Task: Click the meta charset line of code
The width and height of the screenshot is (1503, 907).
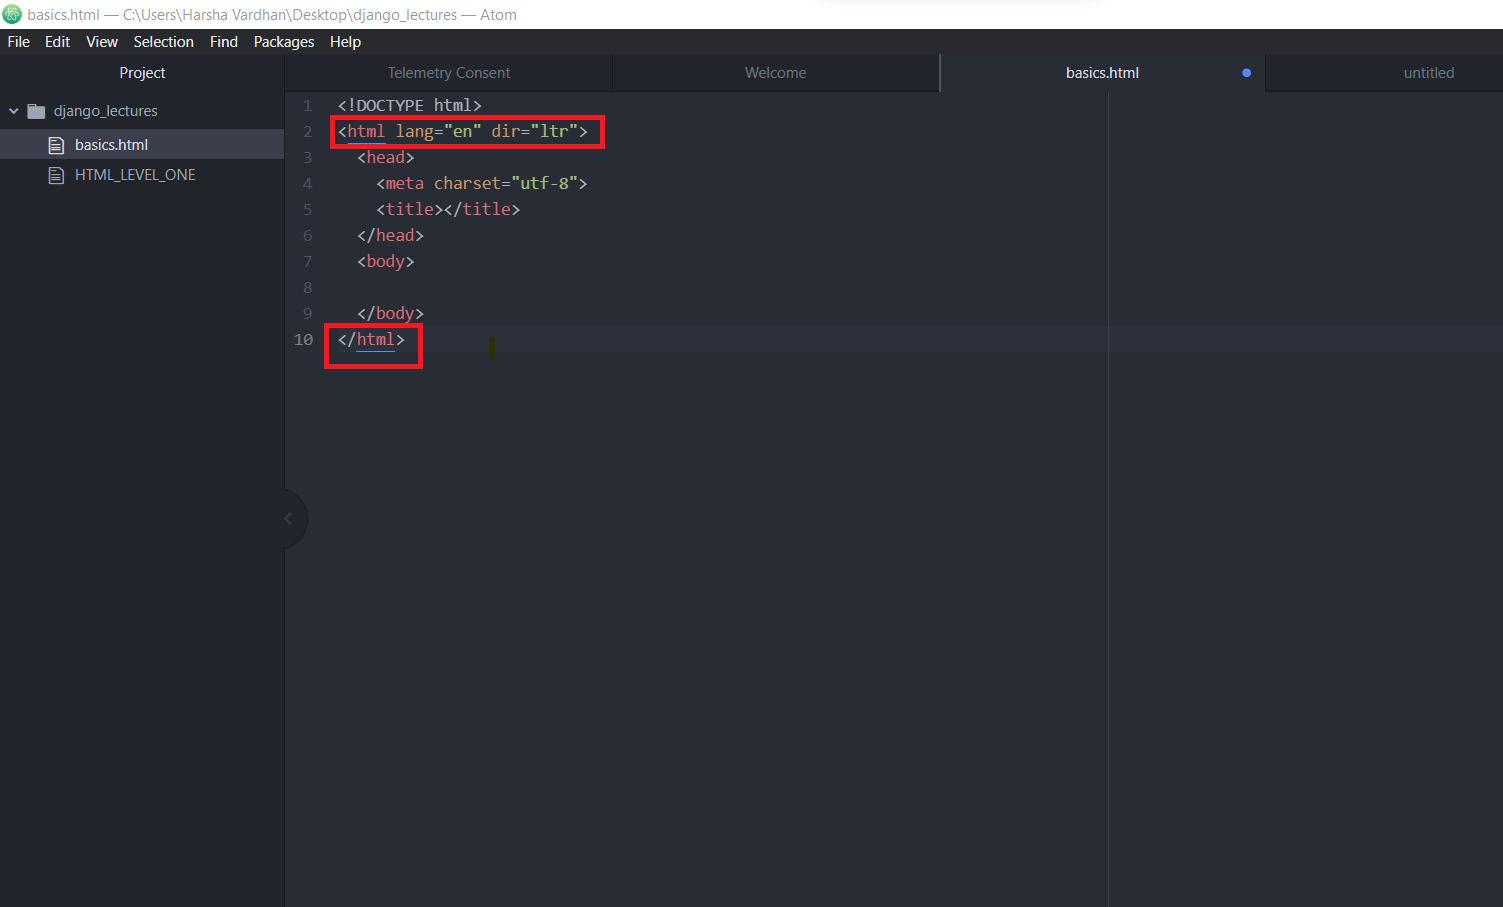Action: (x=481, y=184)
